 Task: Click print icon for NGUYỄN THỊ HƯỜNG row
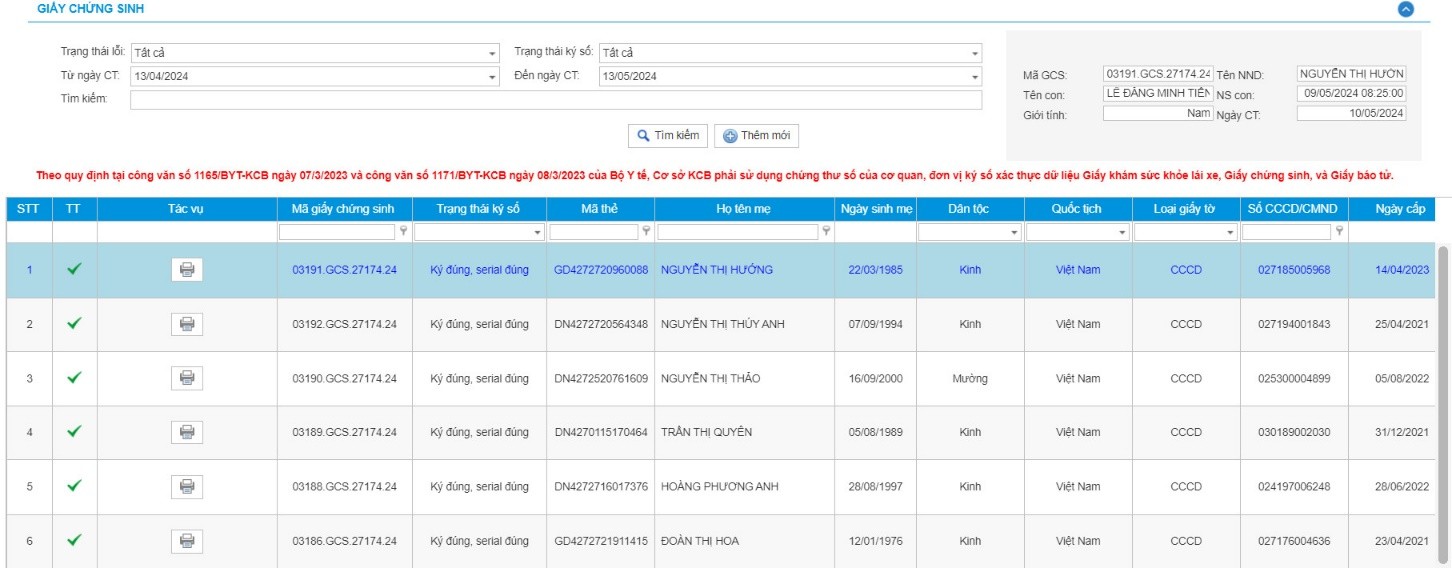click(186, 270)
